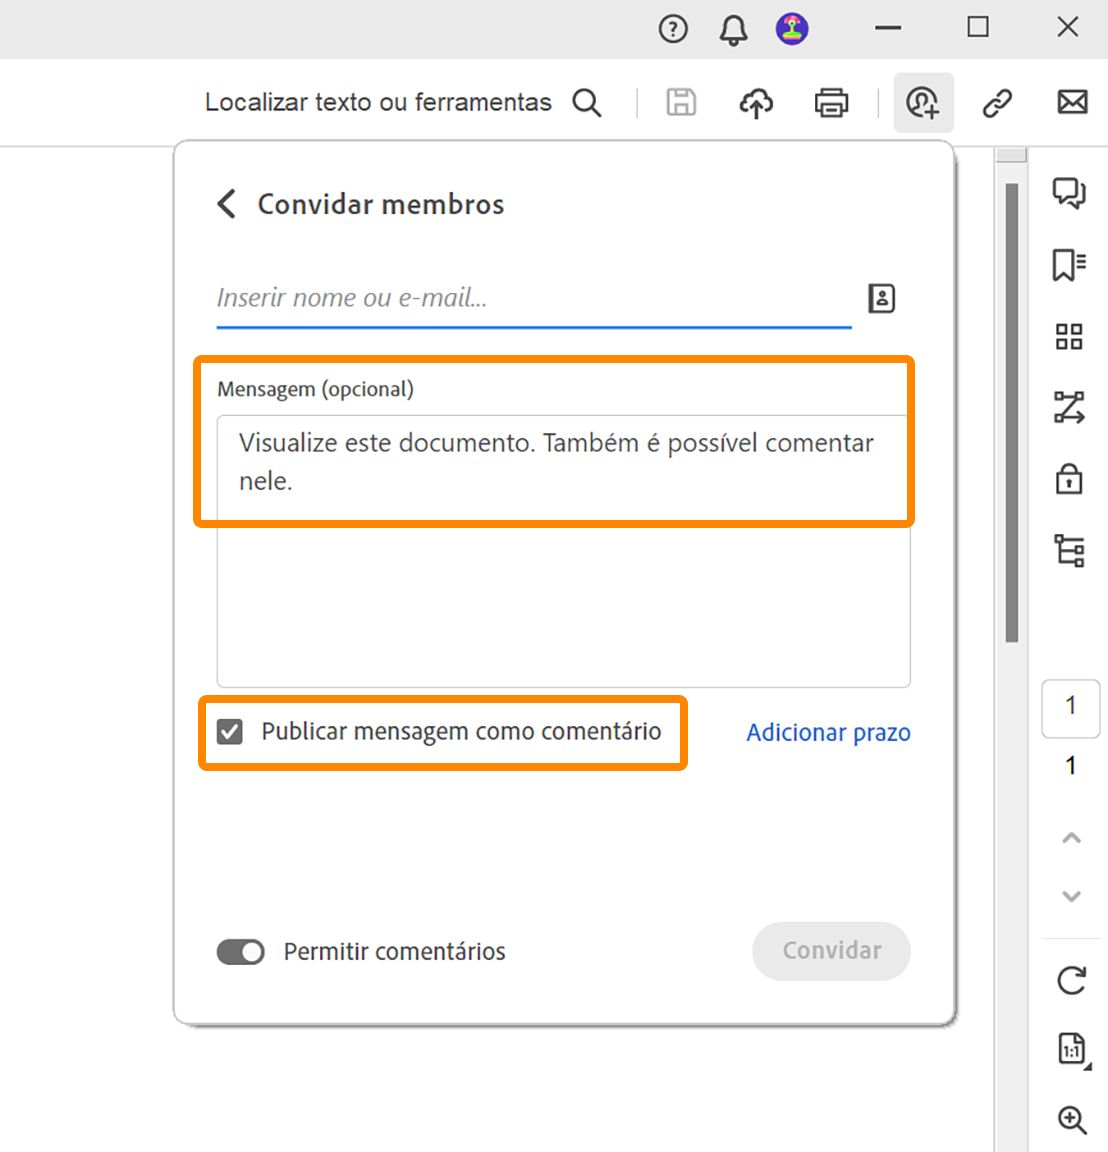Click the upload to cloud icon

[x=756, y=103]
